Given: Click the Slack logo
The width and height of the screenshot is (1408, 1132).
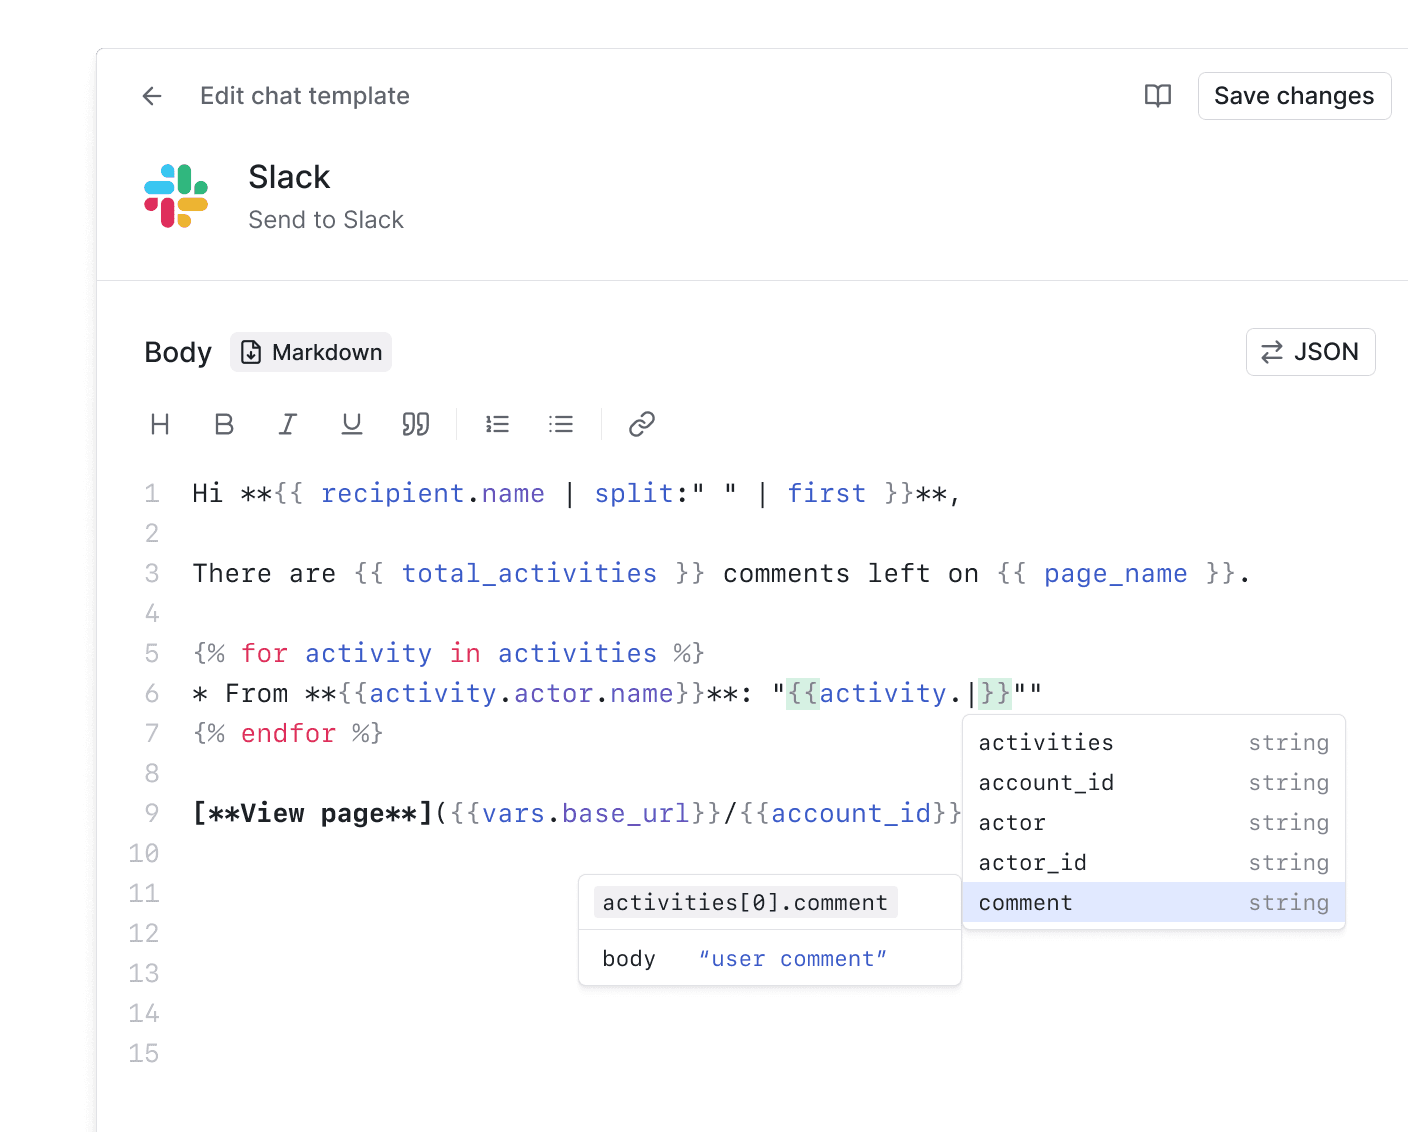Looking at the screenshot, I should click(x=176, y=196).
